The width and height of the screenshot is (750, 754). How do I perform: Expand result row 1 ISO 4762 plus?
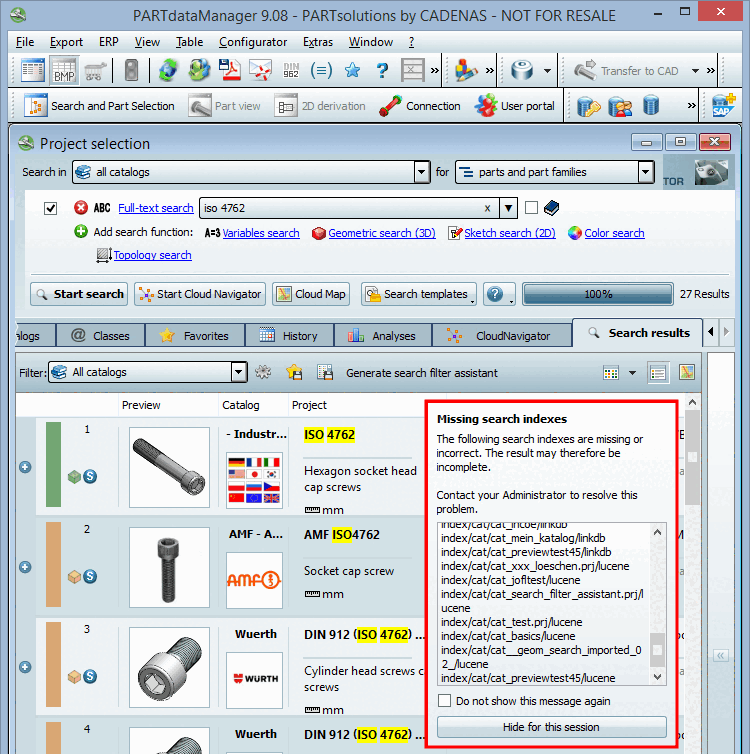25,467
